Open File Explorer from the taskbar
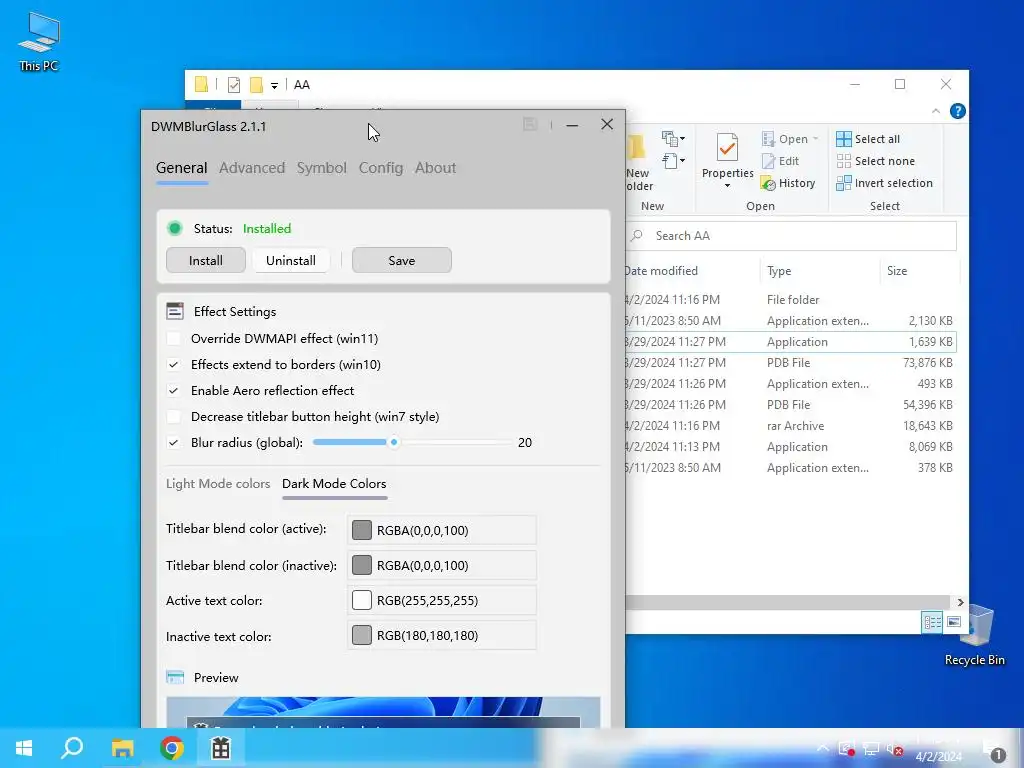 coord(122,748)
